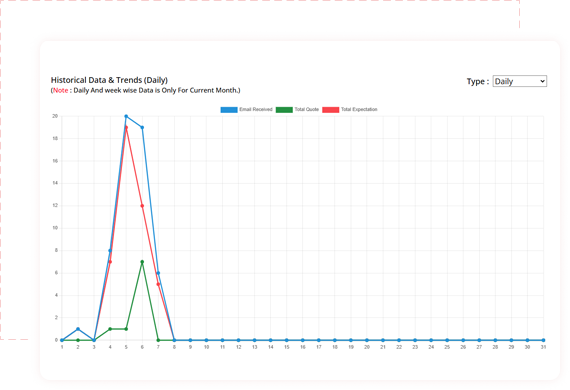
Task: Select the red data point at day 5
Action: click(x=126, y=128)
